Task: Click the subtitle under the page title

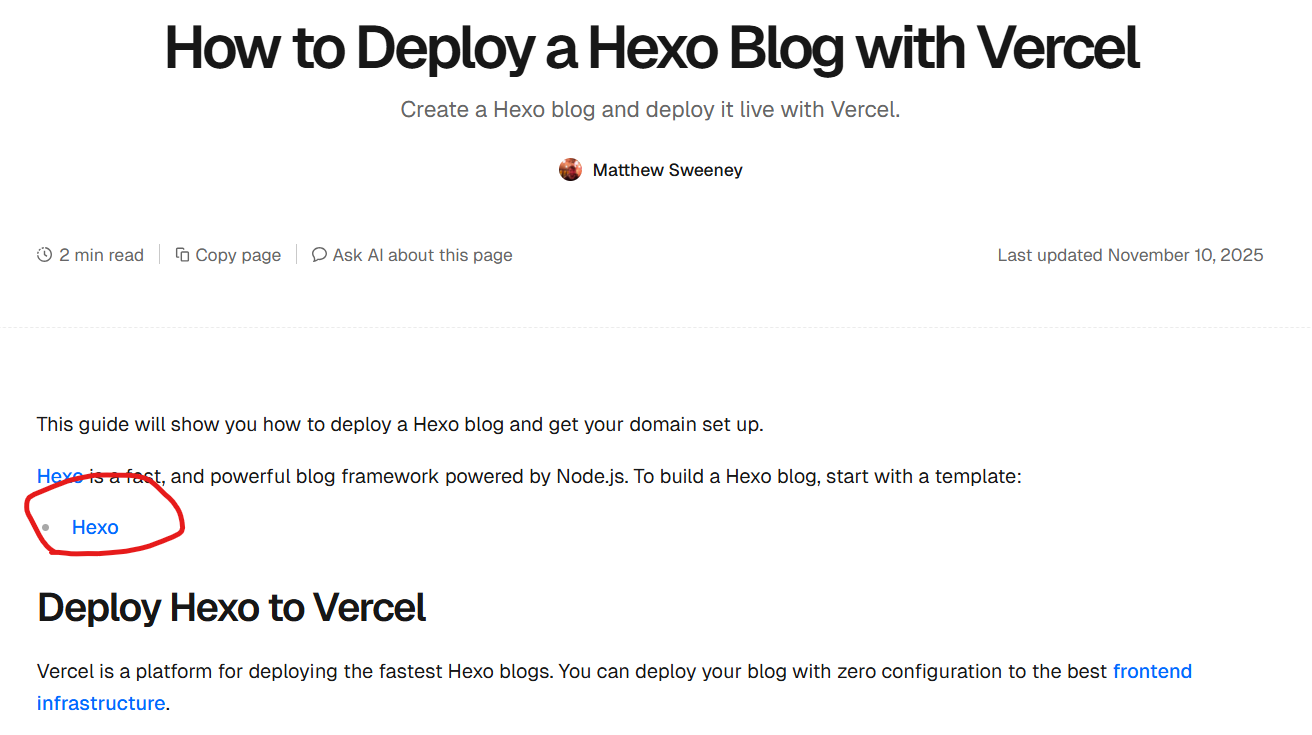Action: tap(650, 109)
